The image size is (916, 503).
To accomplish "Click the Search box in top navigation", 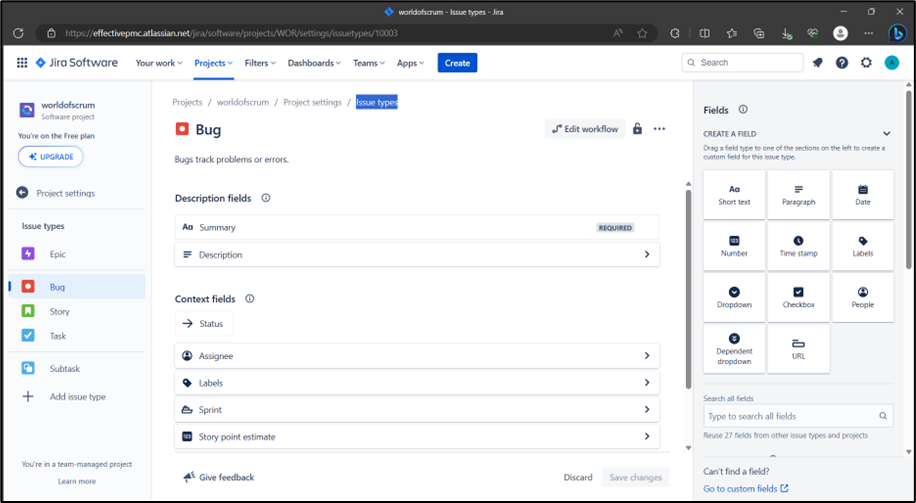I will (x=742, y=63).
